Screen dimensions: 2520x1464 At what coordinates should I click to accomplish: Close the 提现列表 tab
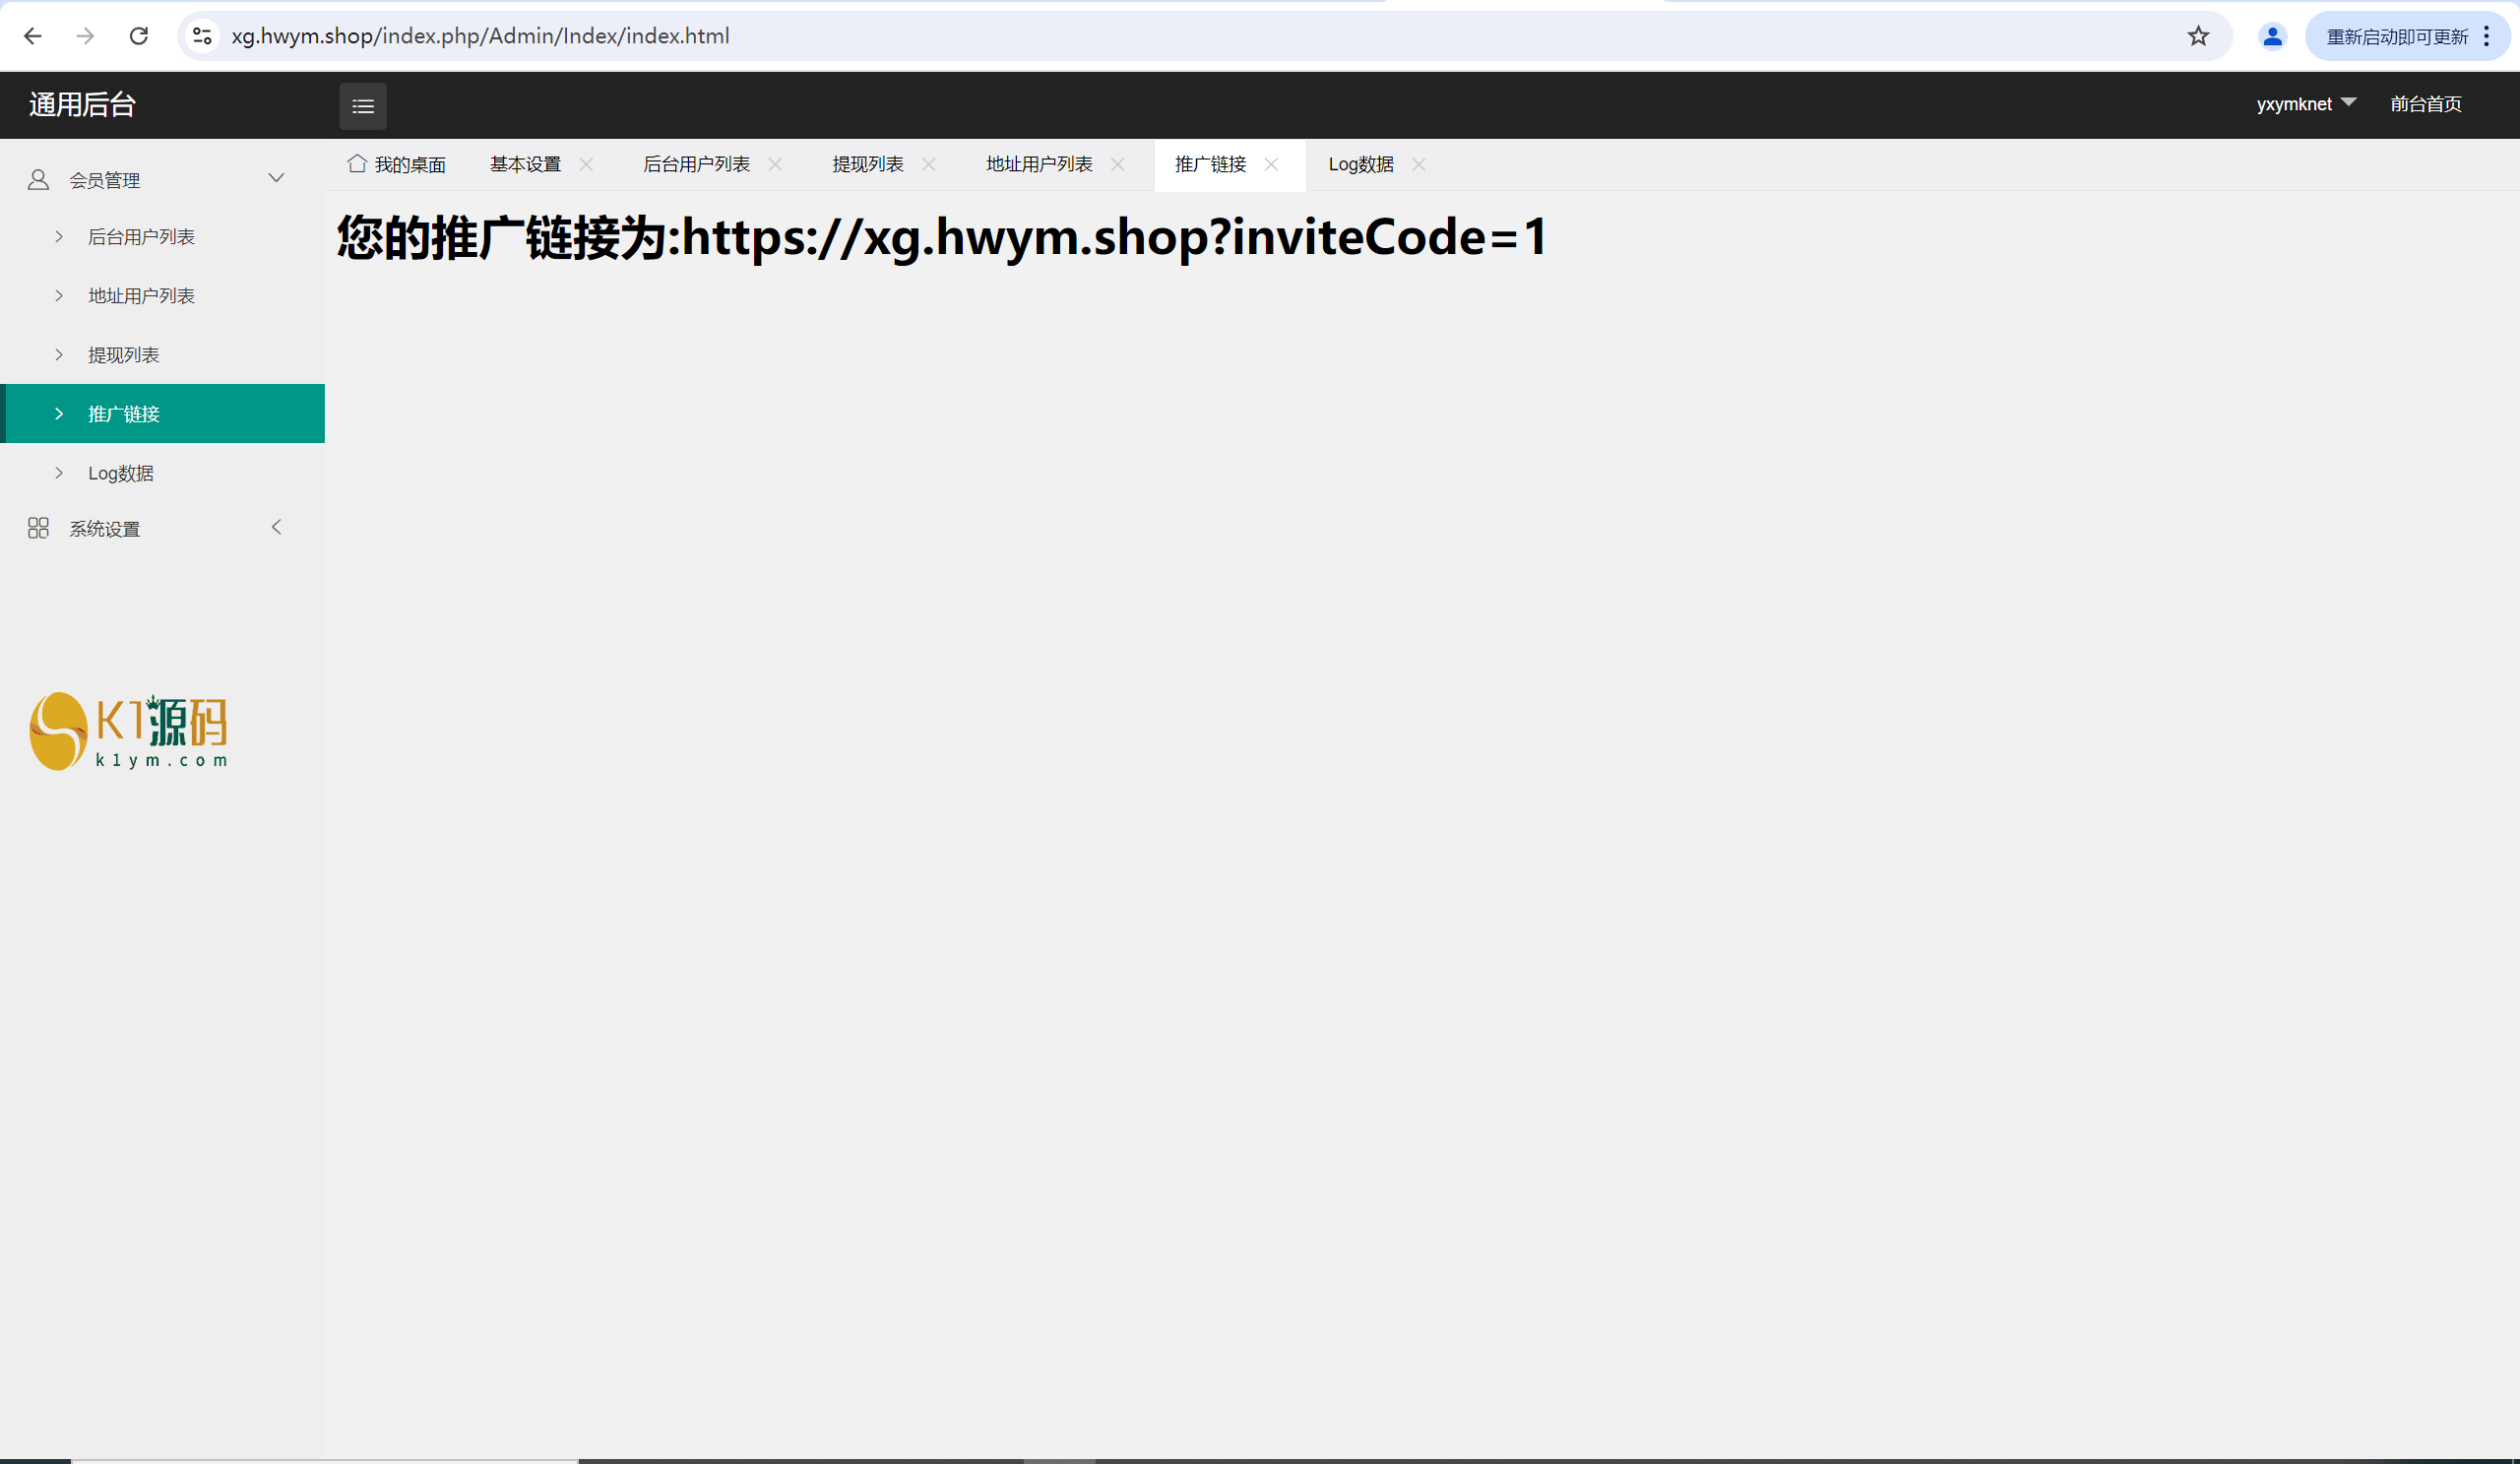[928, 164]
